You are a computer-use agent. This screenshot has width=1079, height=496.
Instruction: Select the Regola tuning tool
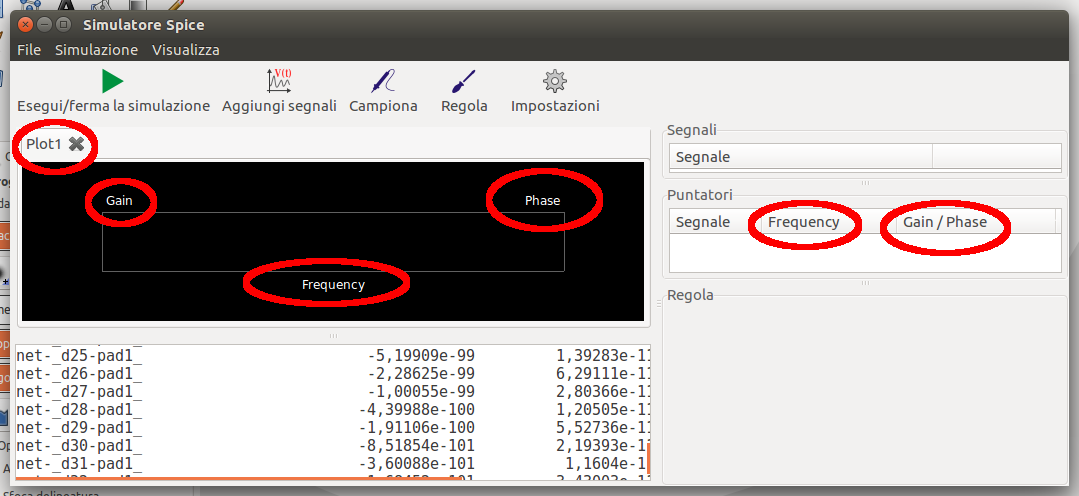464,81
